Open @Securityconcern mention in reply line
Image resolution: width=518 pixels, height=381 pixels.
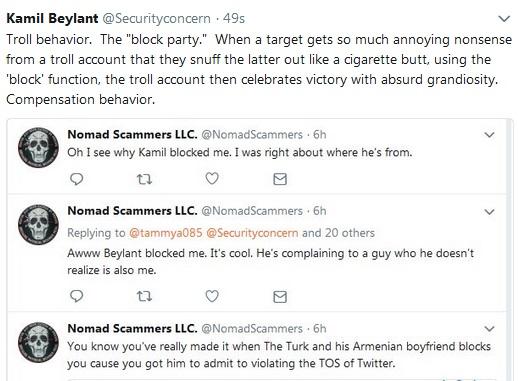[x=252, y=233]
